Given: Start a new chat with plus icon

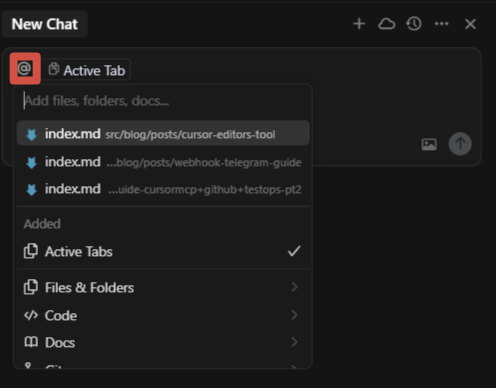Looking at the screenshot, I should point(359,24).
